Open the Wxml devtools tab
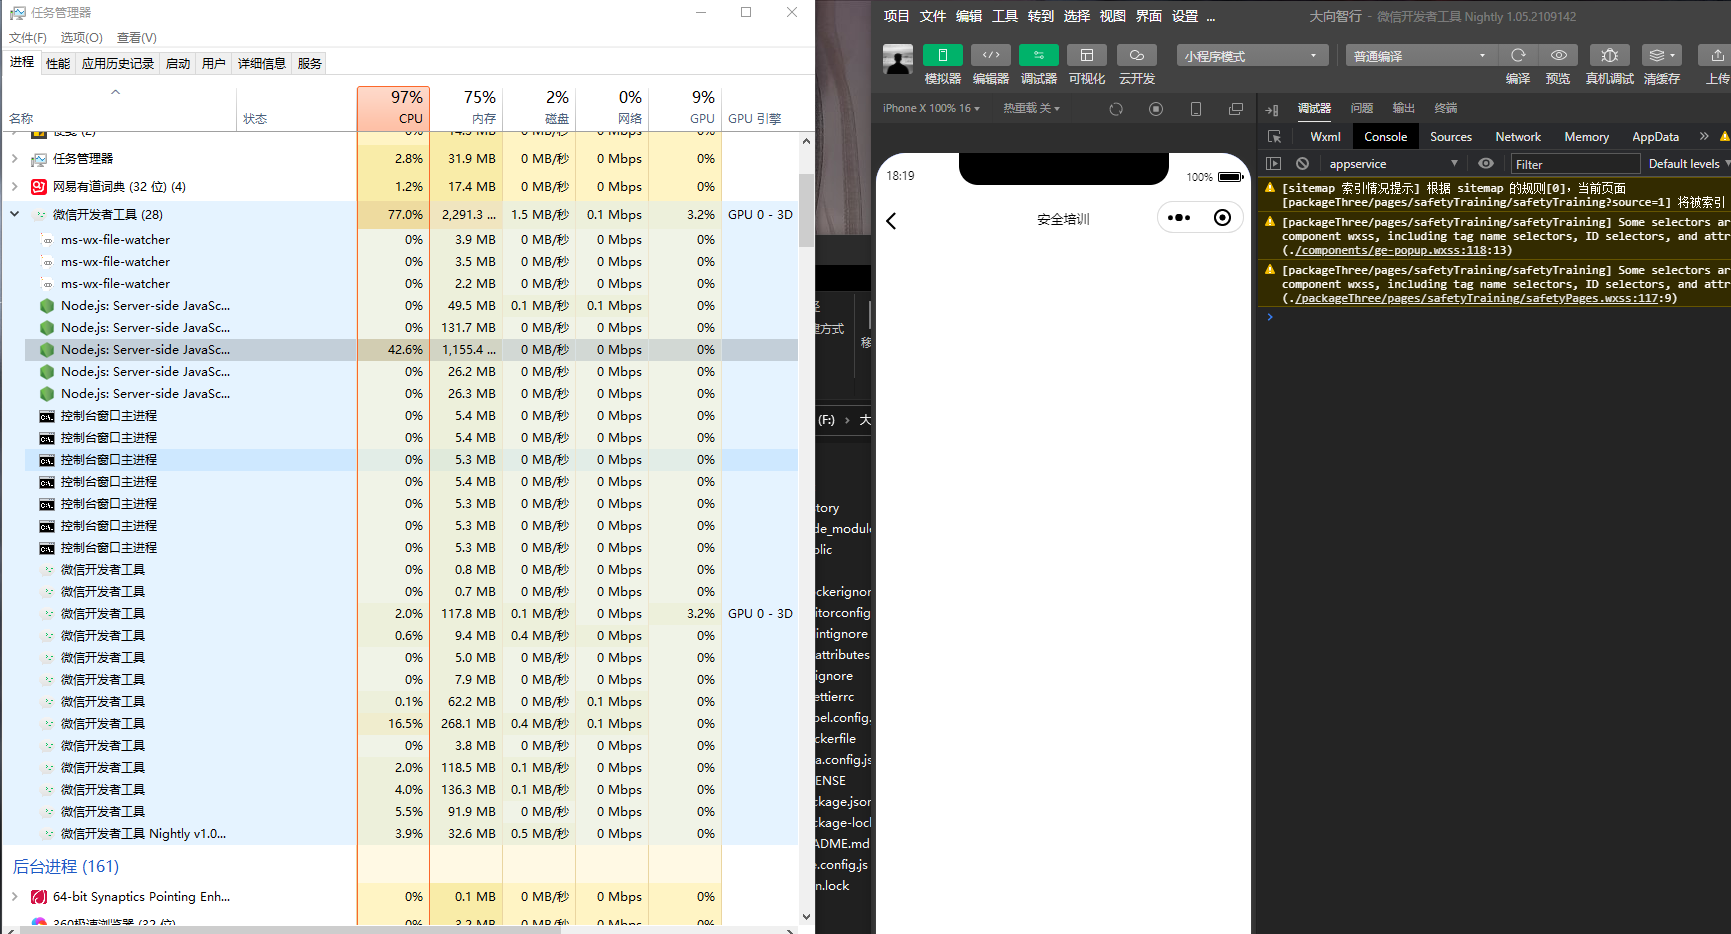Screen dimensions: 1731x934 (x=1325, y=137)
